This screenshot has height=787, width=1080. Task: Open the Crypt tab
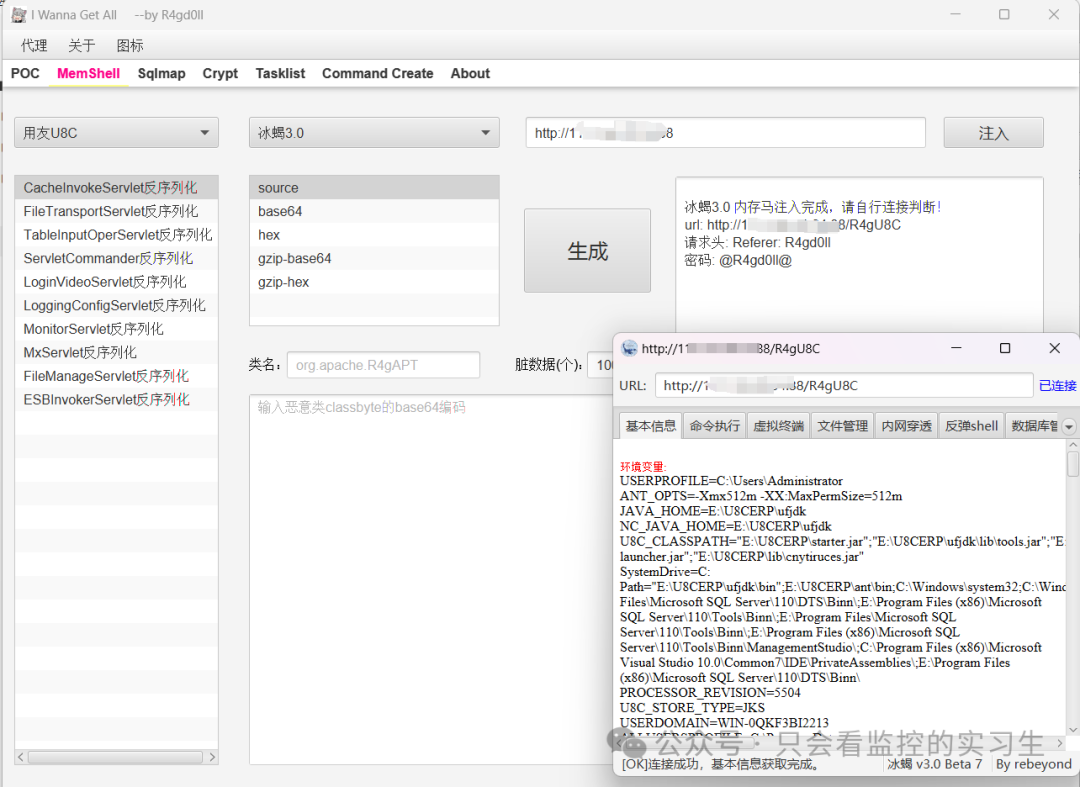(220, 73)
